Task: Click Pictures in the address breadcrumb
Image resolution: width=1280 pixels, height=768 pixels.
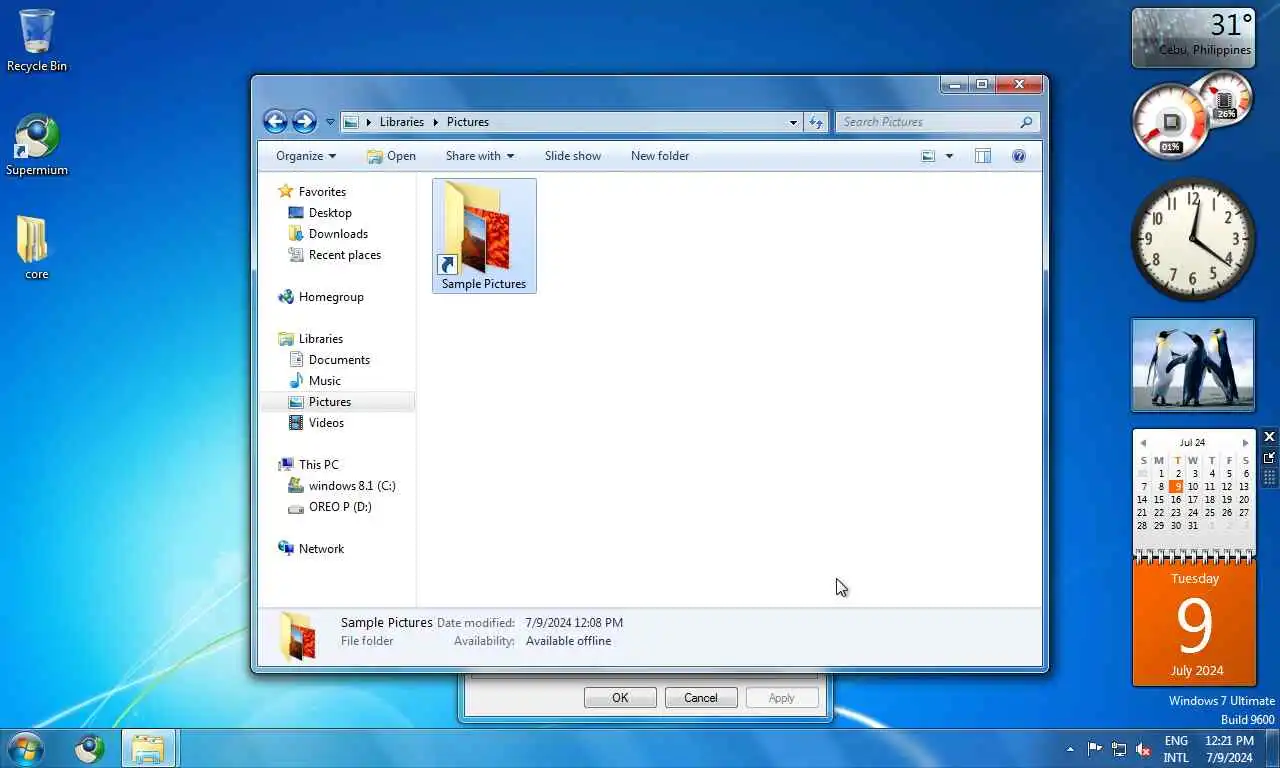Action: [468, 122]
